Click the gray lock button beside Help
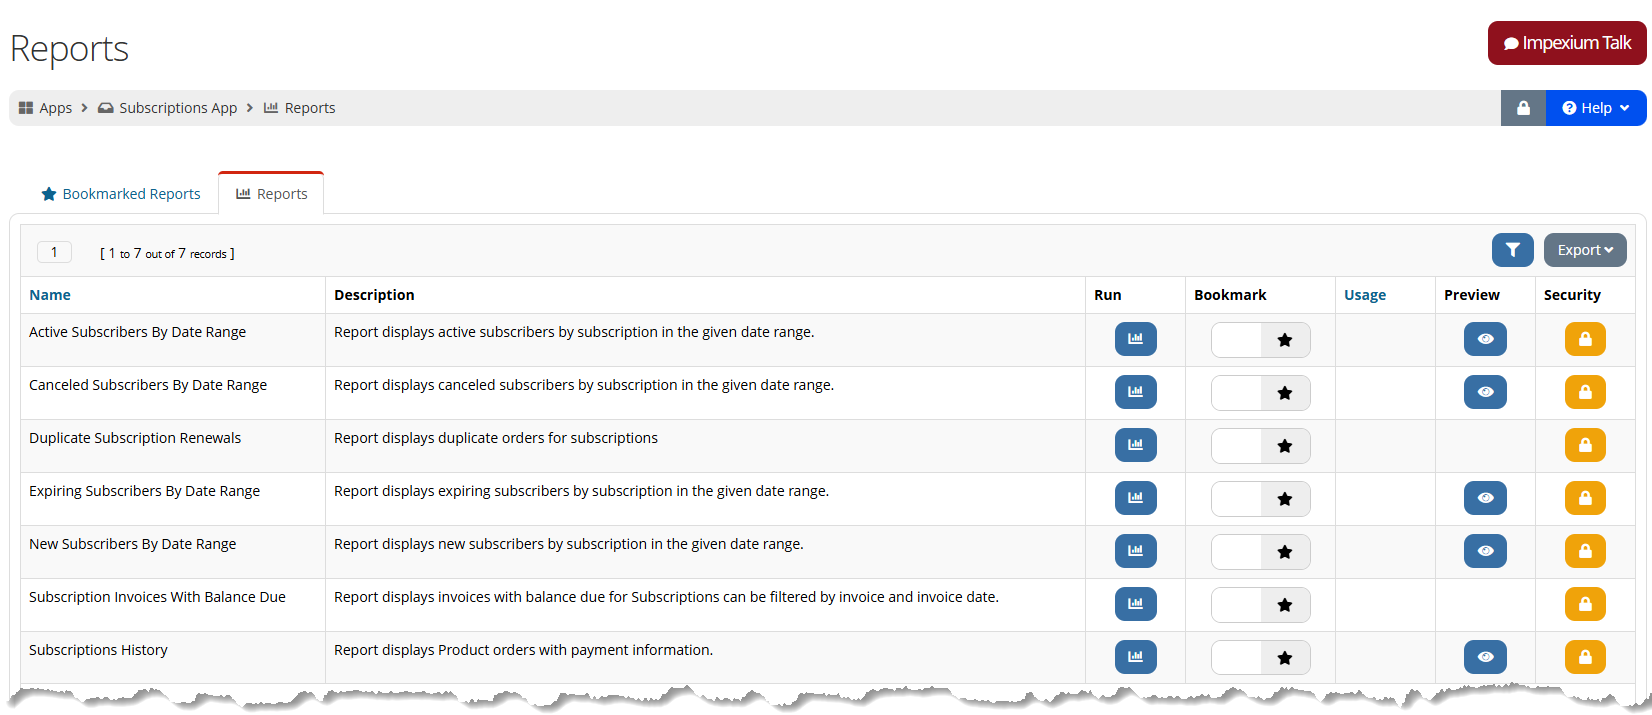1652x715 pixels. point(1523,108)
